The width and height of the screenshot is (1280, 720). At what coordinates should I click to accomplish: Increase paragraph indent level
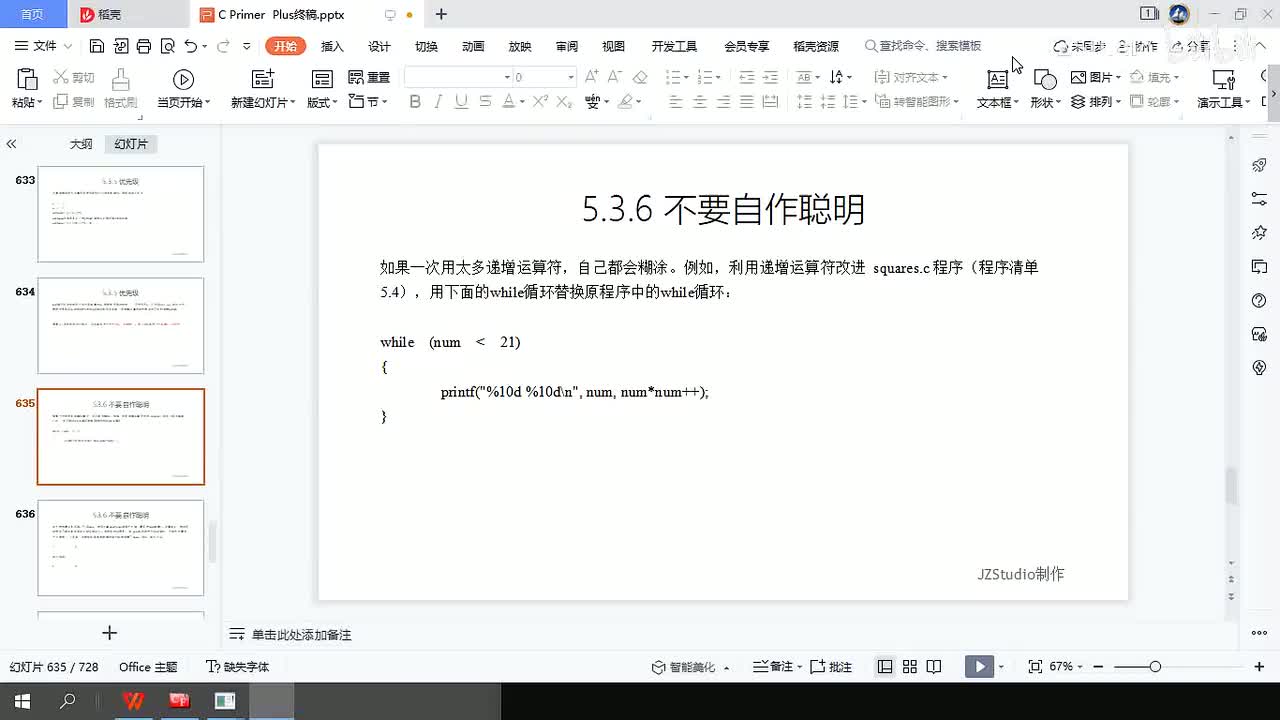coord(770,77)
